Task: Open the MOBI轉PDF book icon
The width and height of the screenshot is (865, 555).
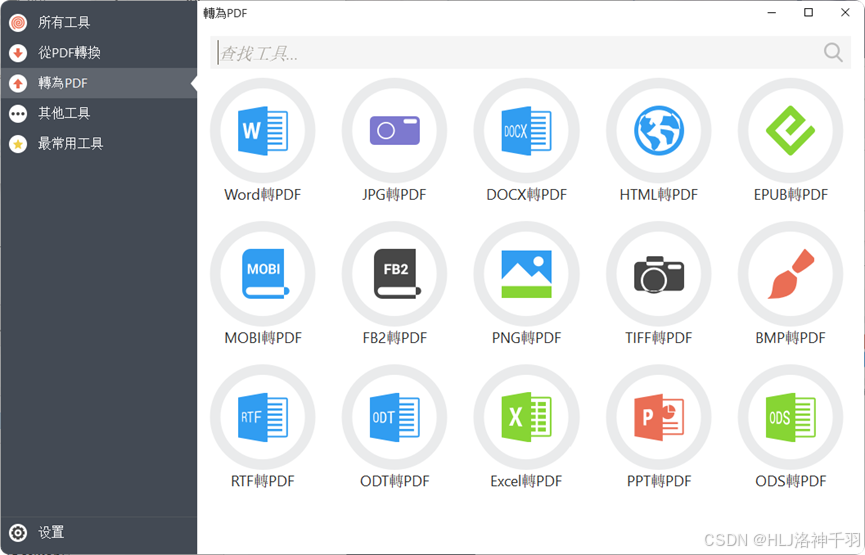Action: [x=263, y=274]
